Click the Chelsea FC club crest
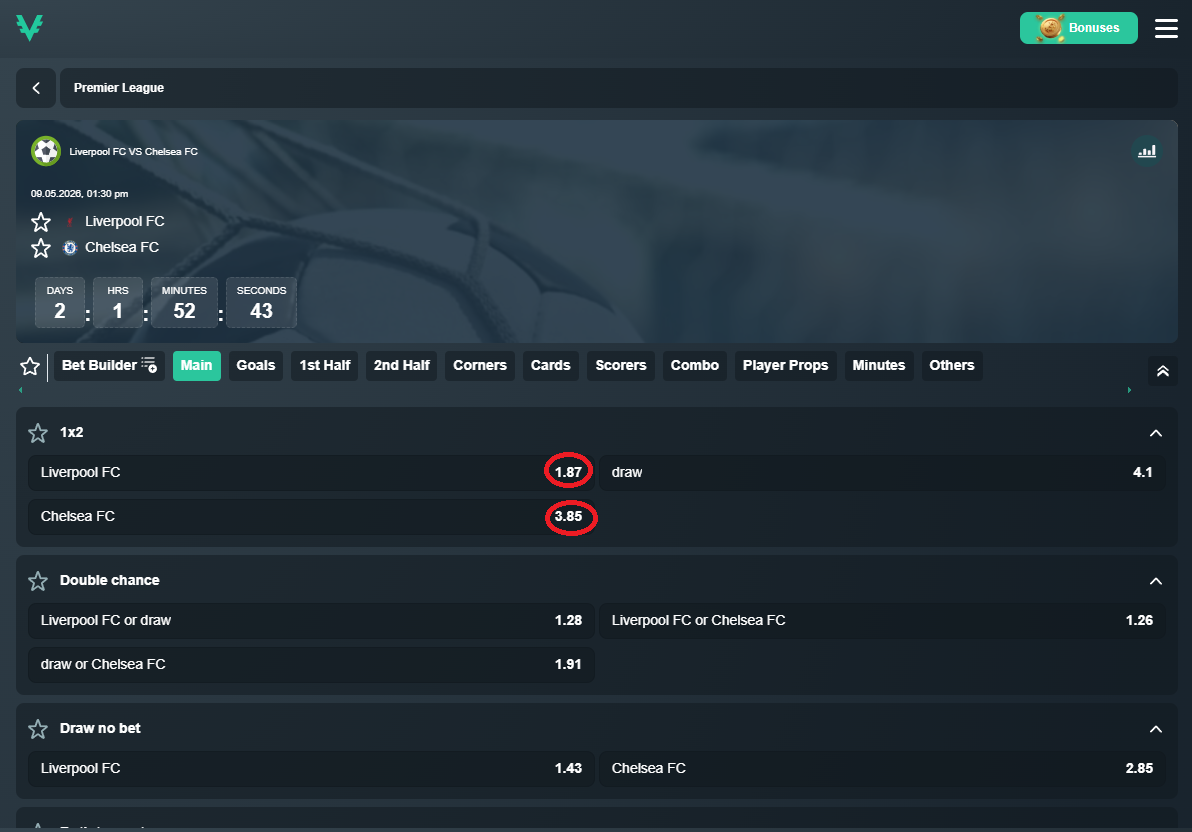 (x=70, y=247)
